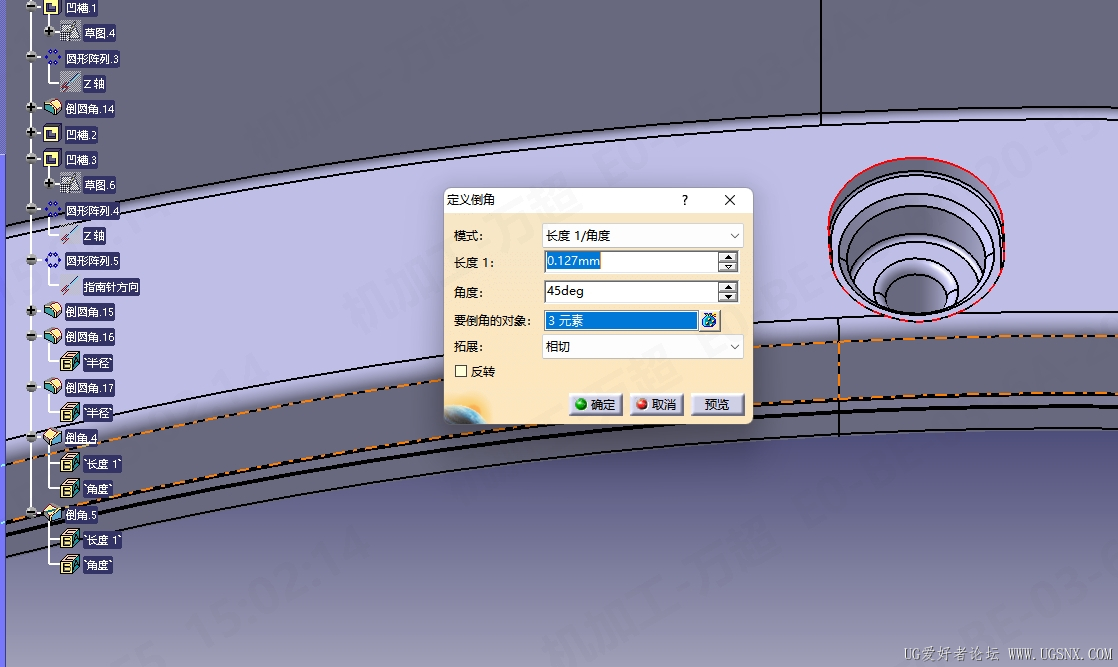The height and width of the screenshot is (667, 1118).
Task: Click the 倒角.4 chamfer icon
Action: click(53, 437)
